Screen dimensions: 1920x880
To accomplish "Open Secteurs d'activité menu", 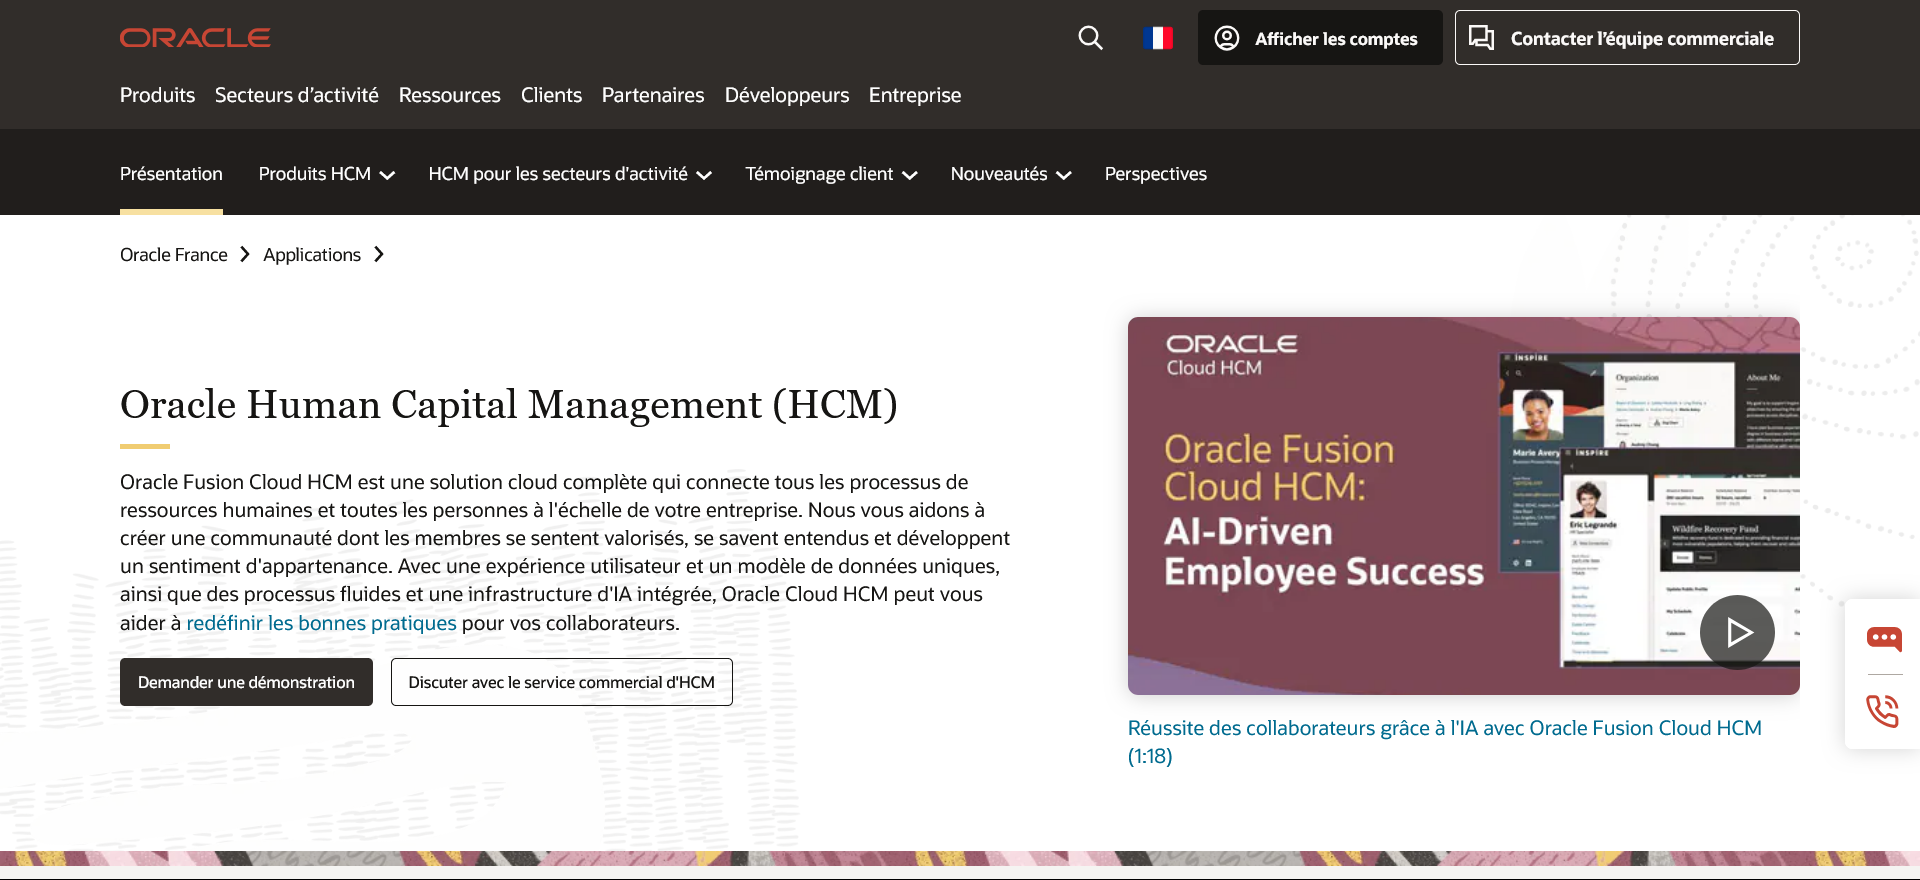I will [x=297, y=95].
